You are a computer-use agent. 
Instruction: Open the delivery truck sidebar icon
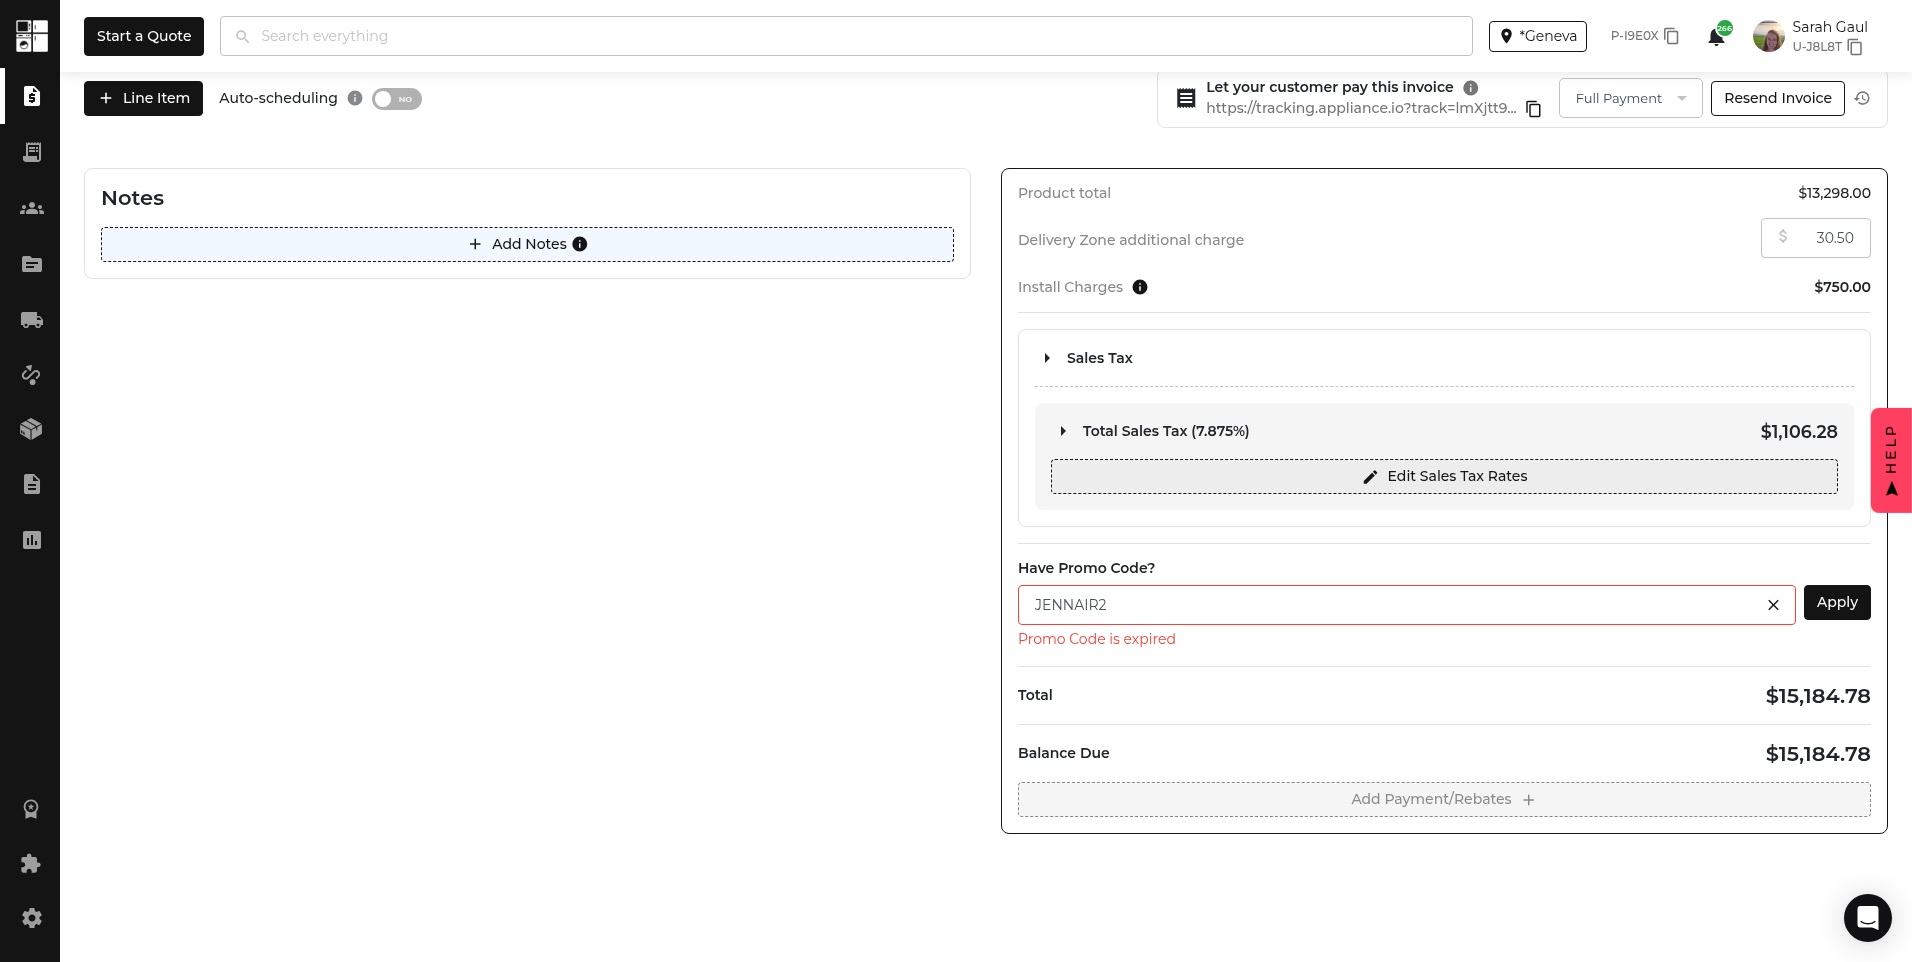32,320
